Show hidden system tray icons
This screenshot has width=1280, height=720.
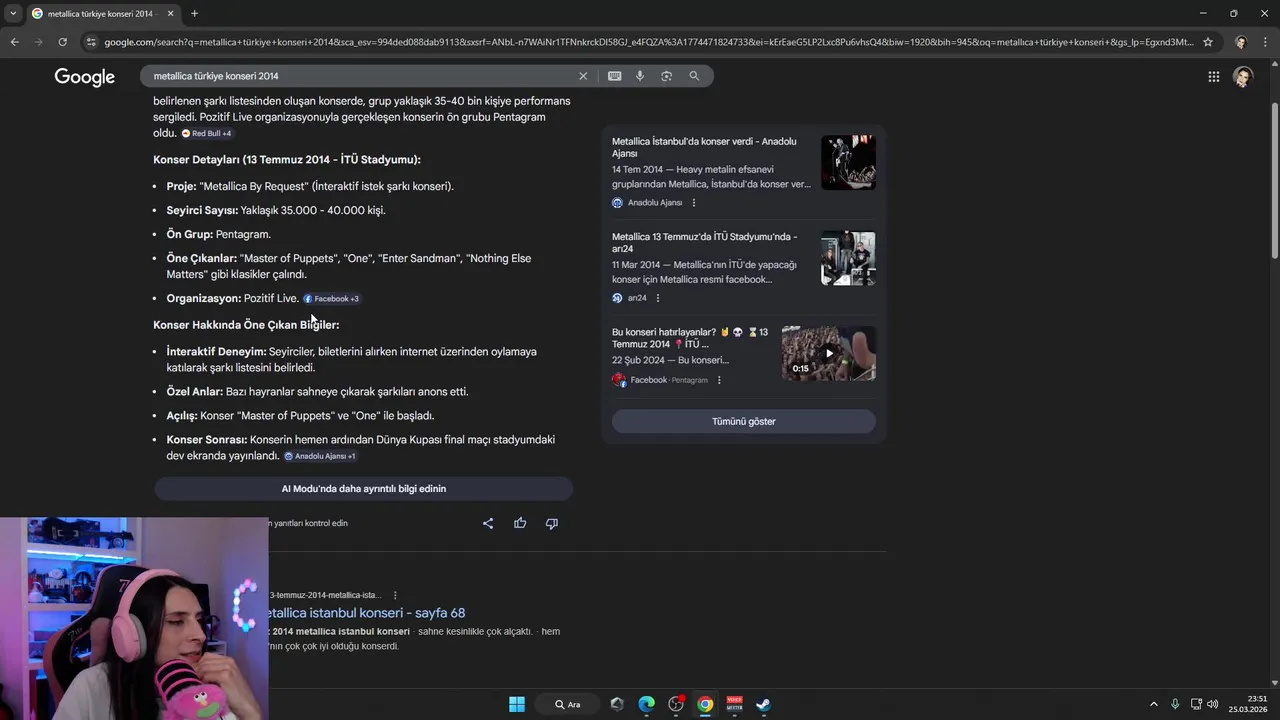[x=1153, y=704]
